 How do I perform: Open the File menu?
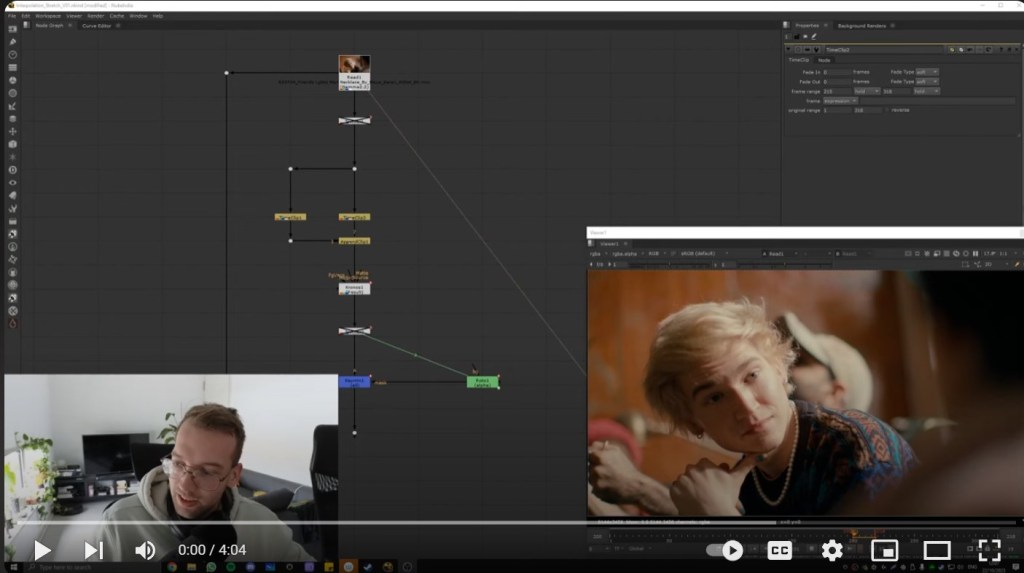pos(12,16)
